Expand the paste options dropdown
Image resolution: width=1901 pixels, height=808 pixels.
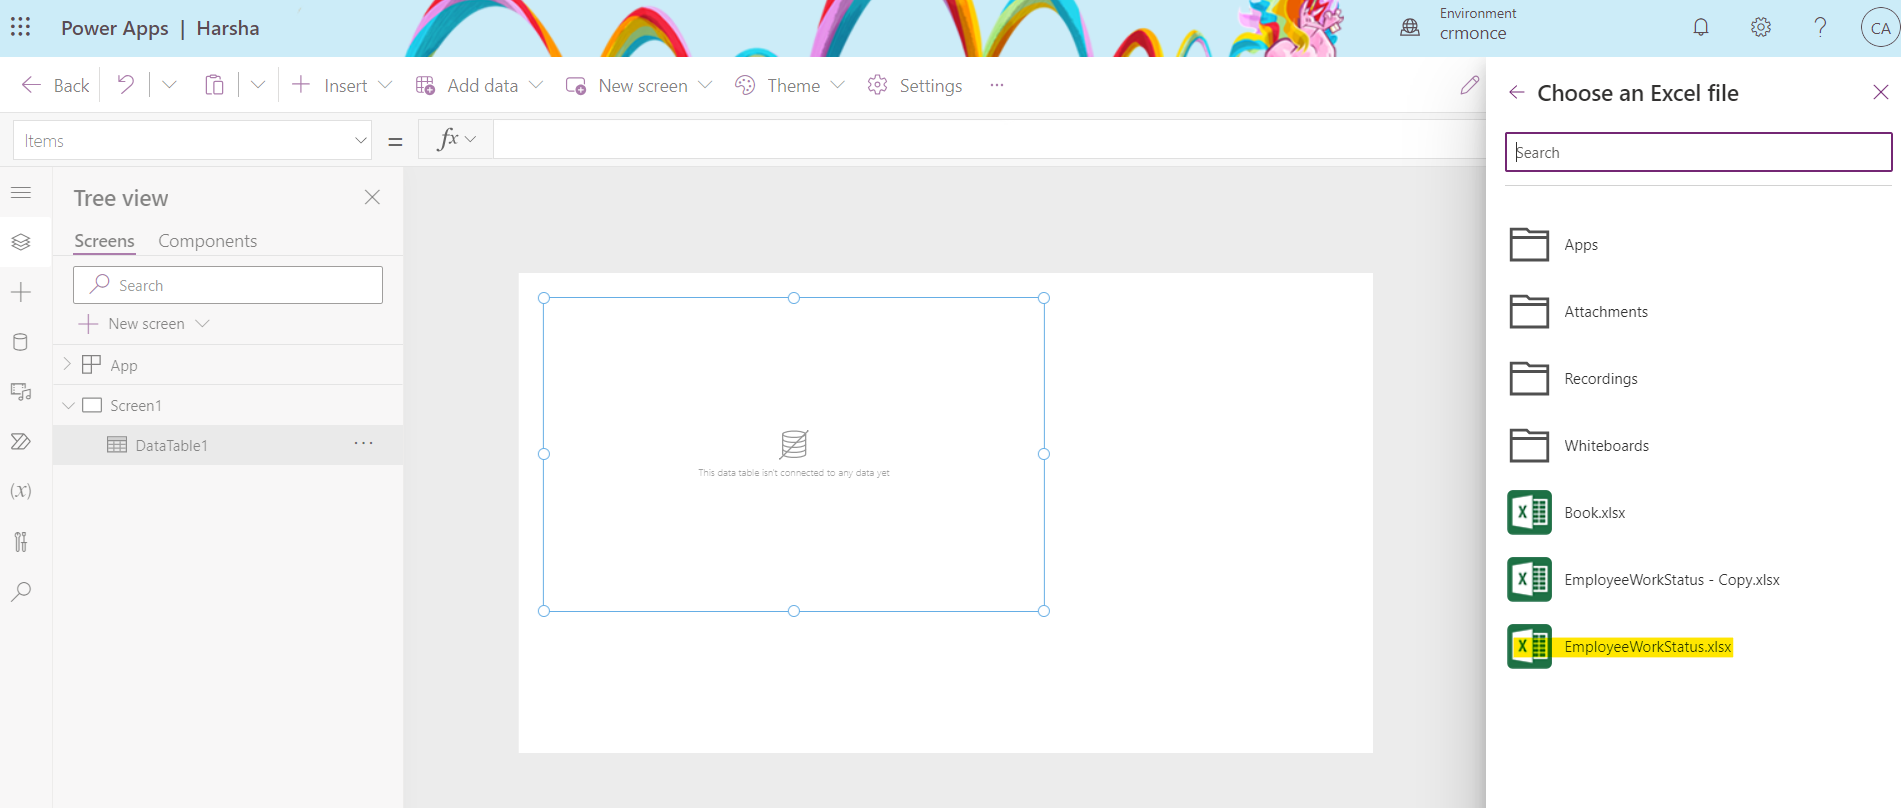pos(258,85)
